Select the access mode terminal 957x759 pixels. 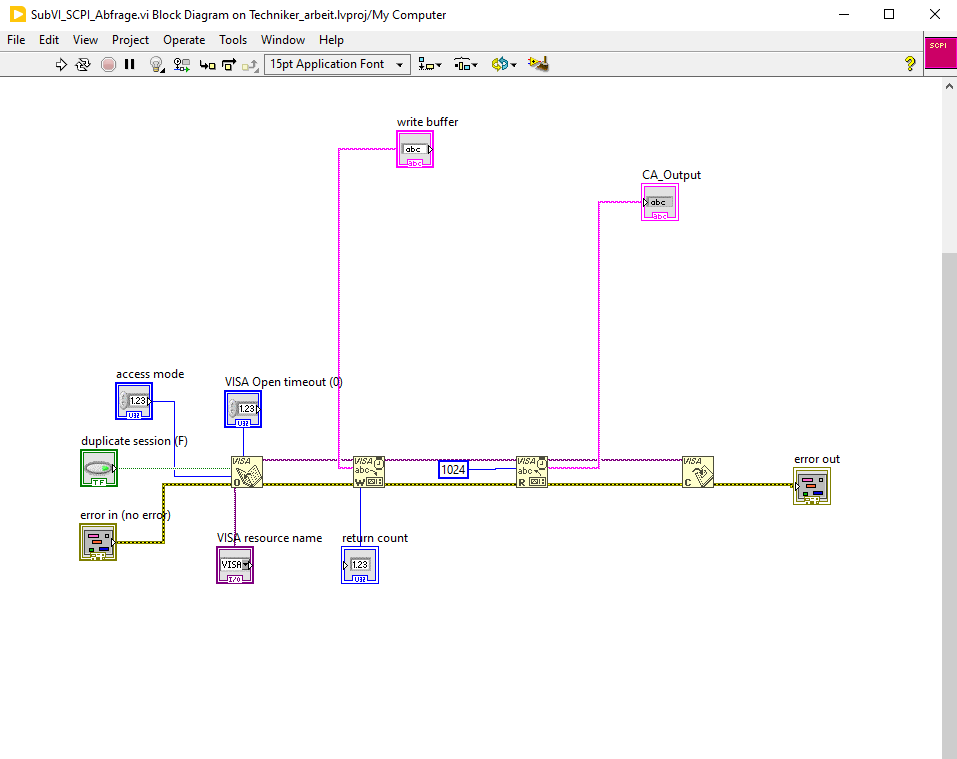click(134, 401)
